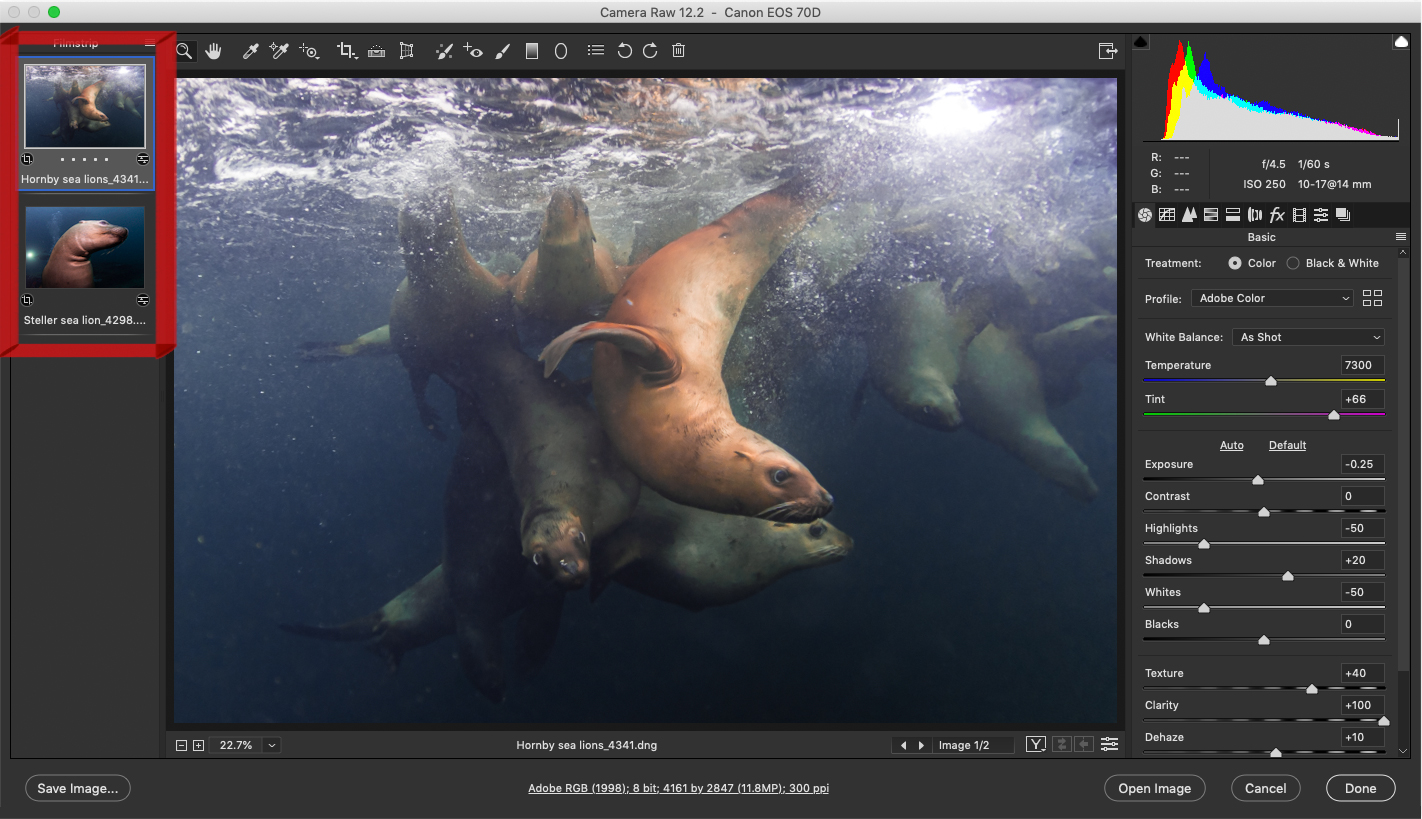1422x819 pixels.
Task: Select the Hand tool
Action: coord(214,50)
